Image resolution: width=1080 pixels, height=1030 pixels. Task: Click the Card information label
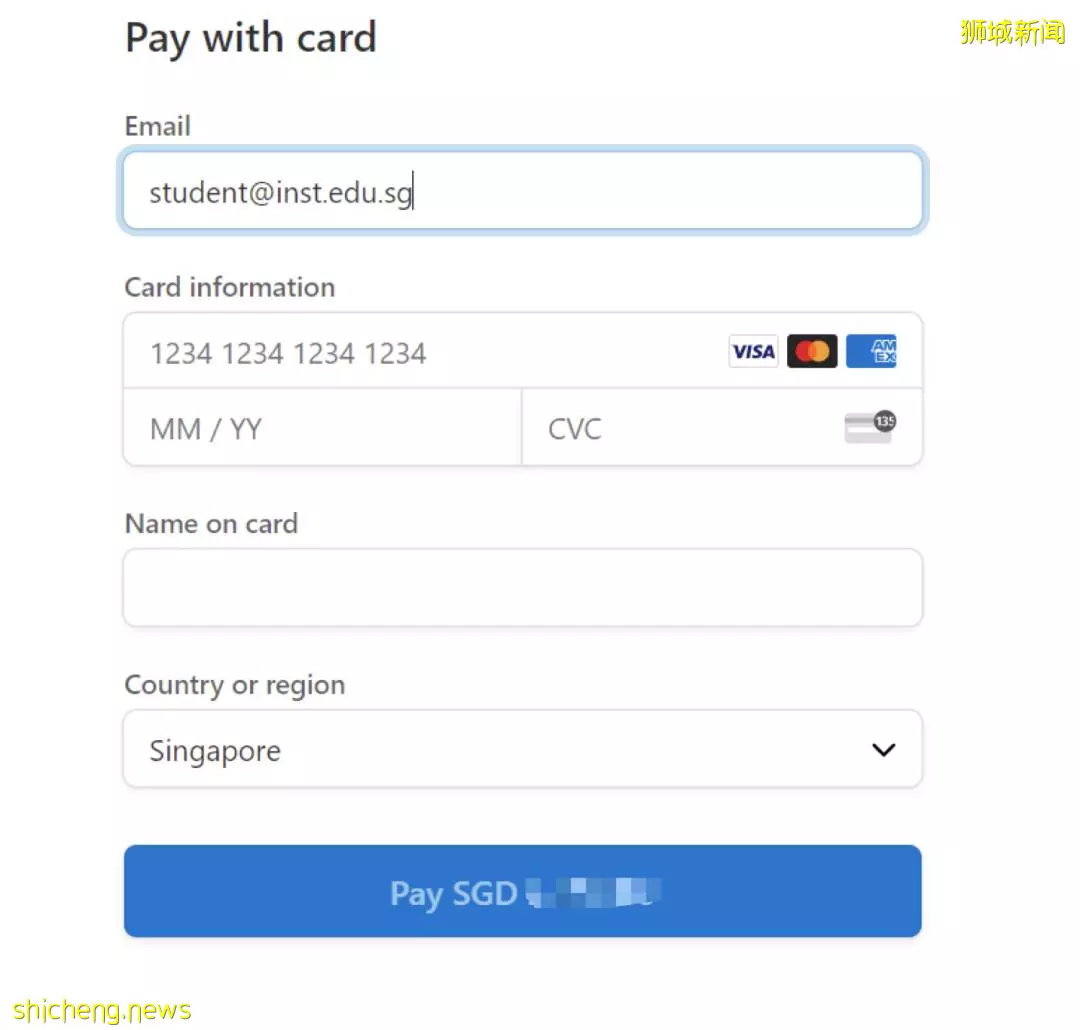[x=230, y=287]
